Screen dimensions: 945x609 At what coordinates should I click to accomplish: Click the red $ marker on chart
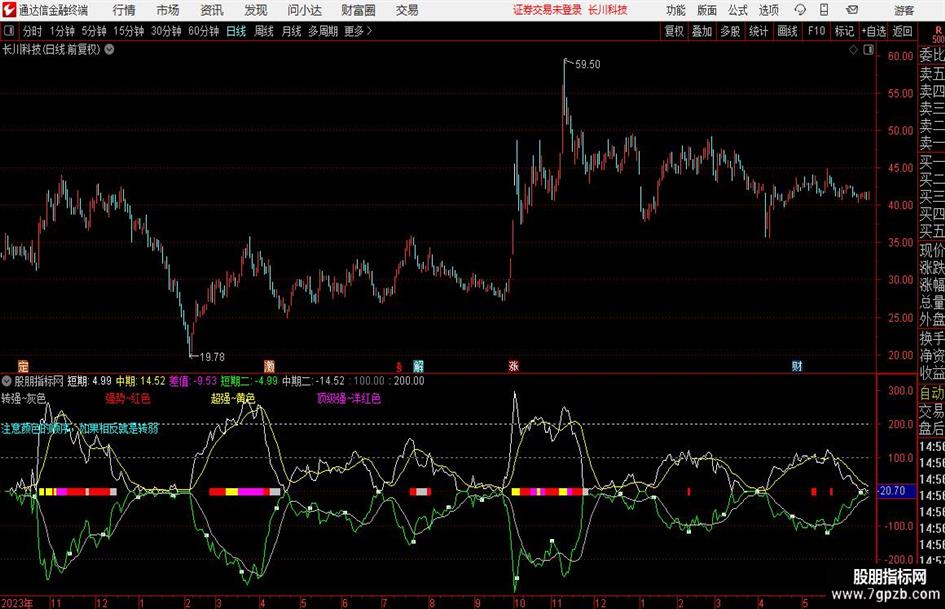pos(398,367)
